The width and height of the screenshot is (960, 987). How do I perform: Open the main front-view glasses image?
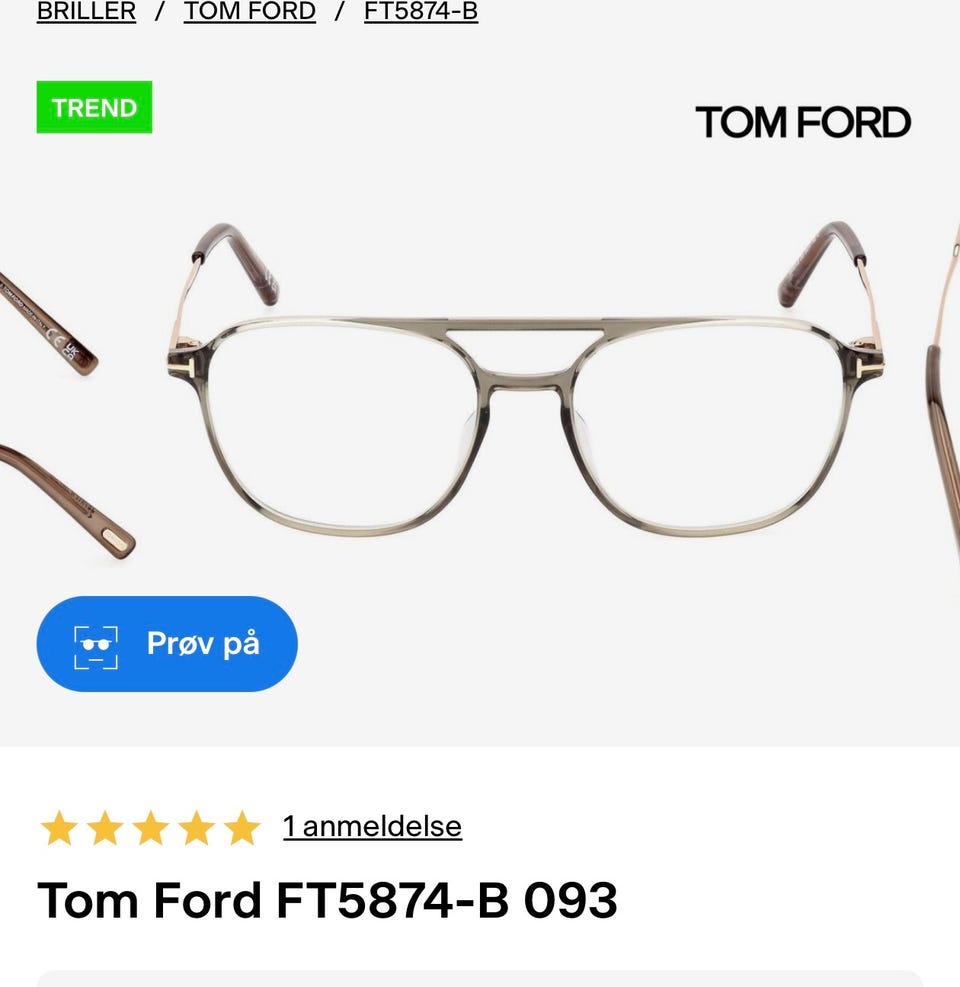click(x=526, y=400)
